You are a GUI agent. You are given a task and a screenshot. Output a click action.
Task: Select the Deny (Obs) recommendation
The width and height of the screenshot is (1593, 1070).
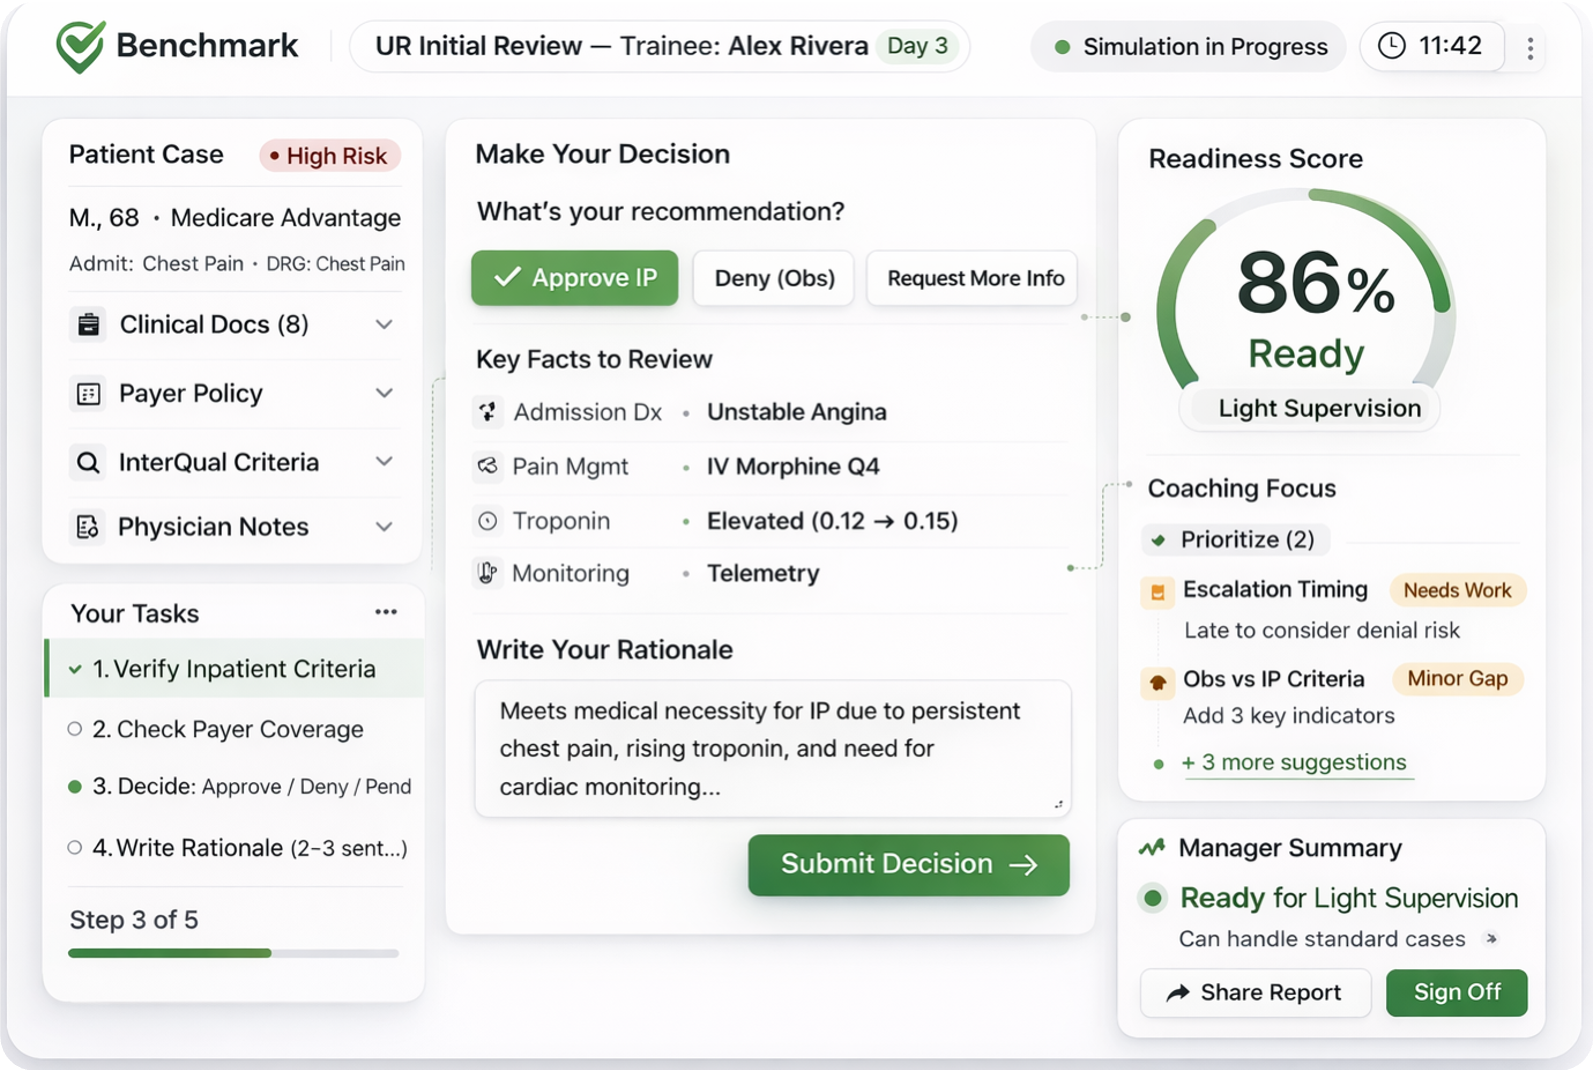(x=774, y=278)
